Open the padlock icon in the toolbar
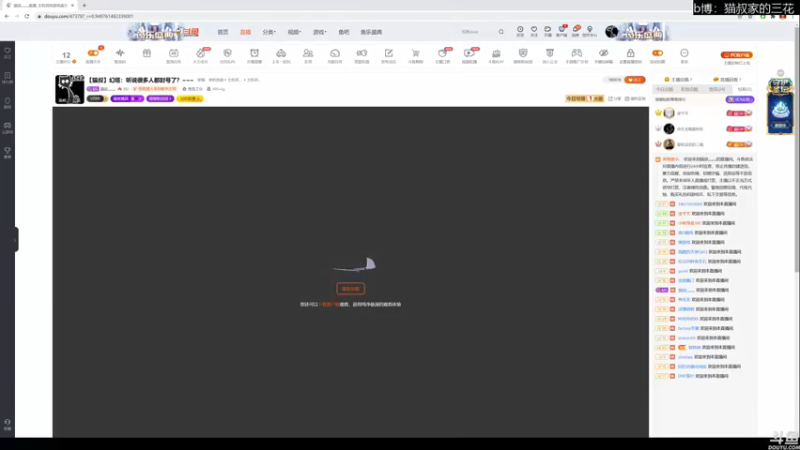800x450 pixels. [631, 53]
